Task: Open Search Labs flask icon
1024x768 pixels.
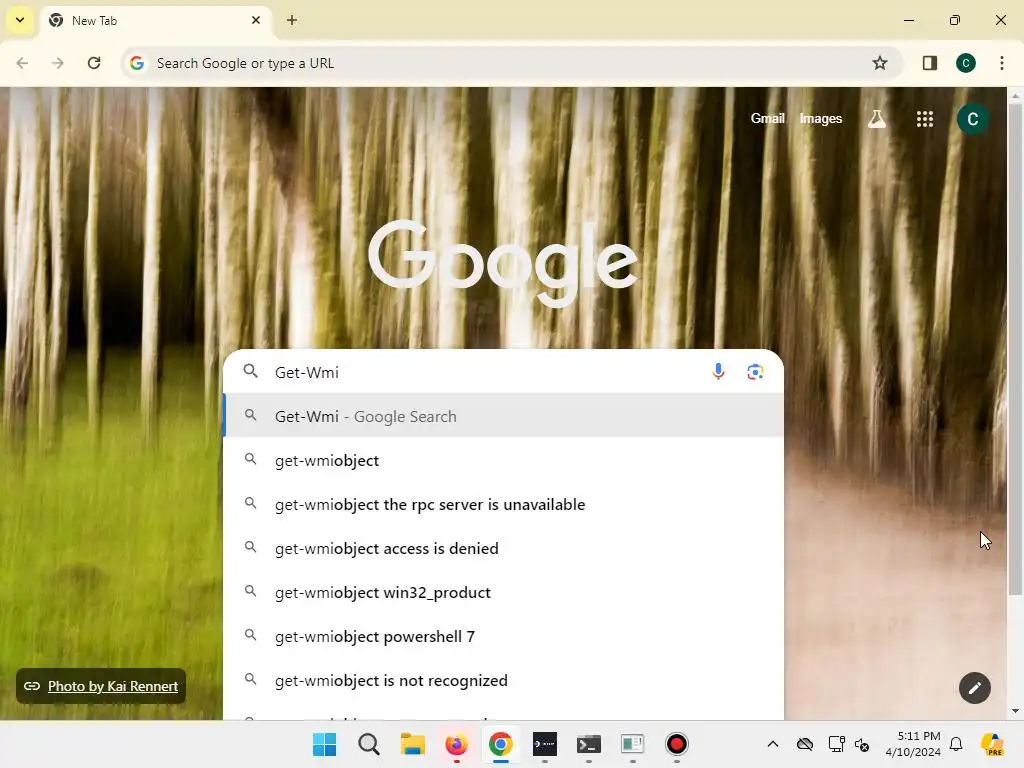Action: point(876,119)
